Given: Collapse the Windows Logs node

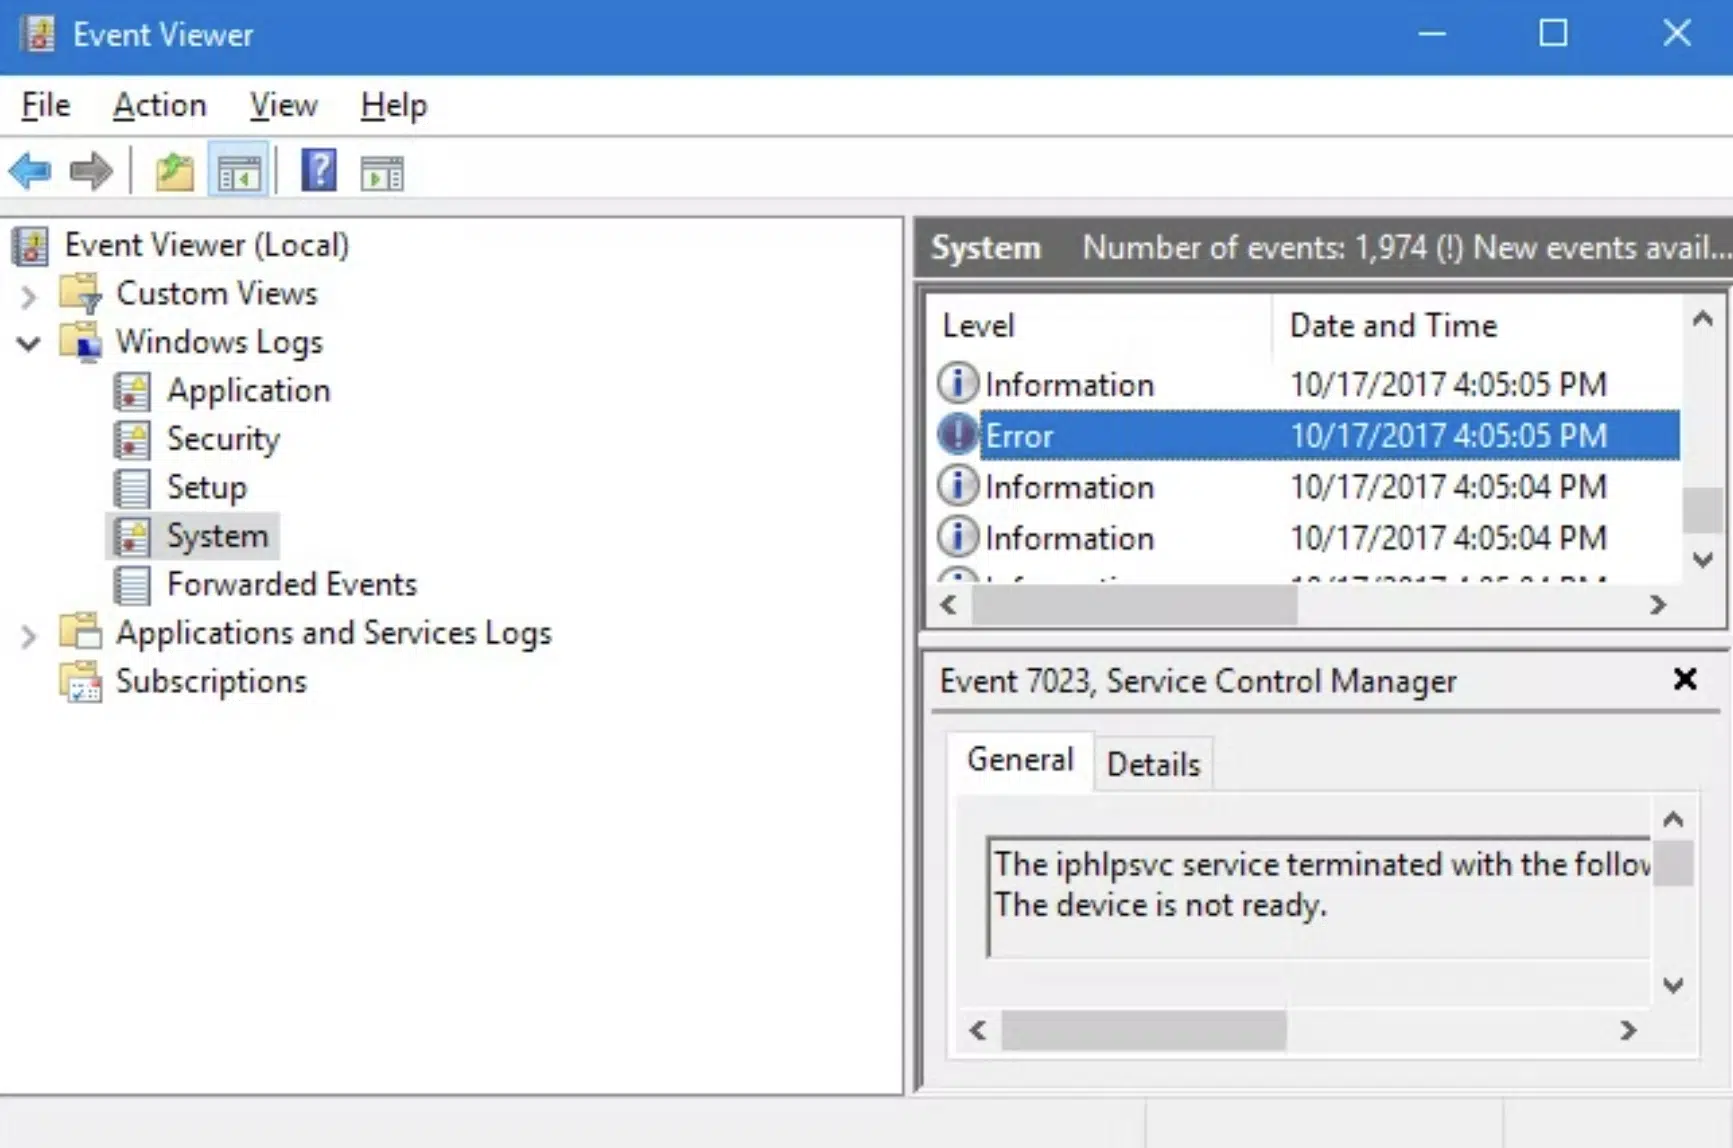Looking at the screenshot, I should [27, 343].
